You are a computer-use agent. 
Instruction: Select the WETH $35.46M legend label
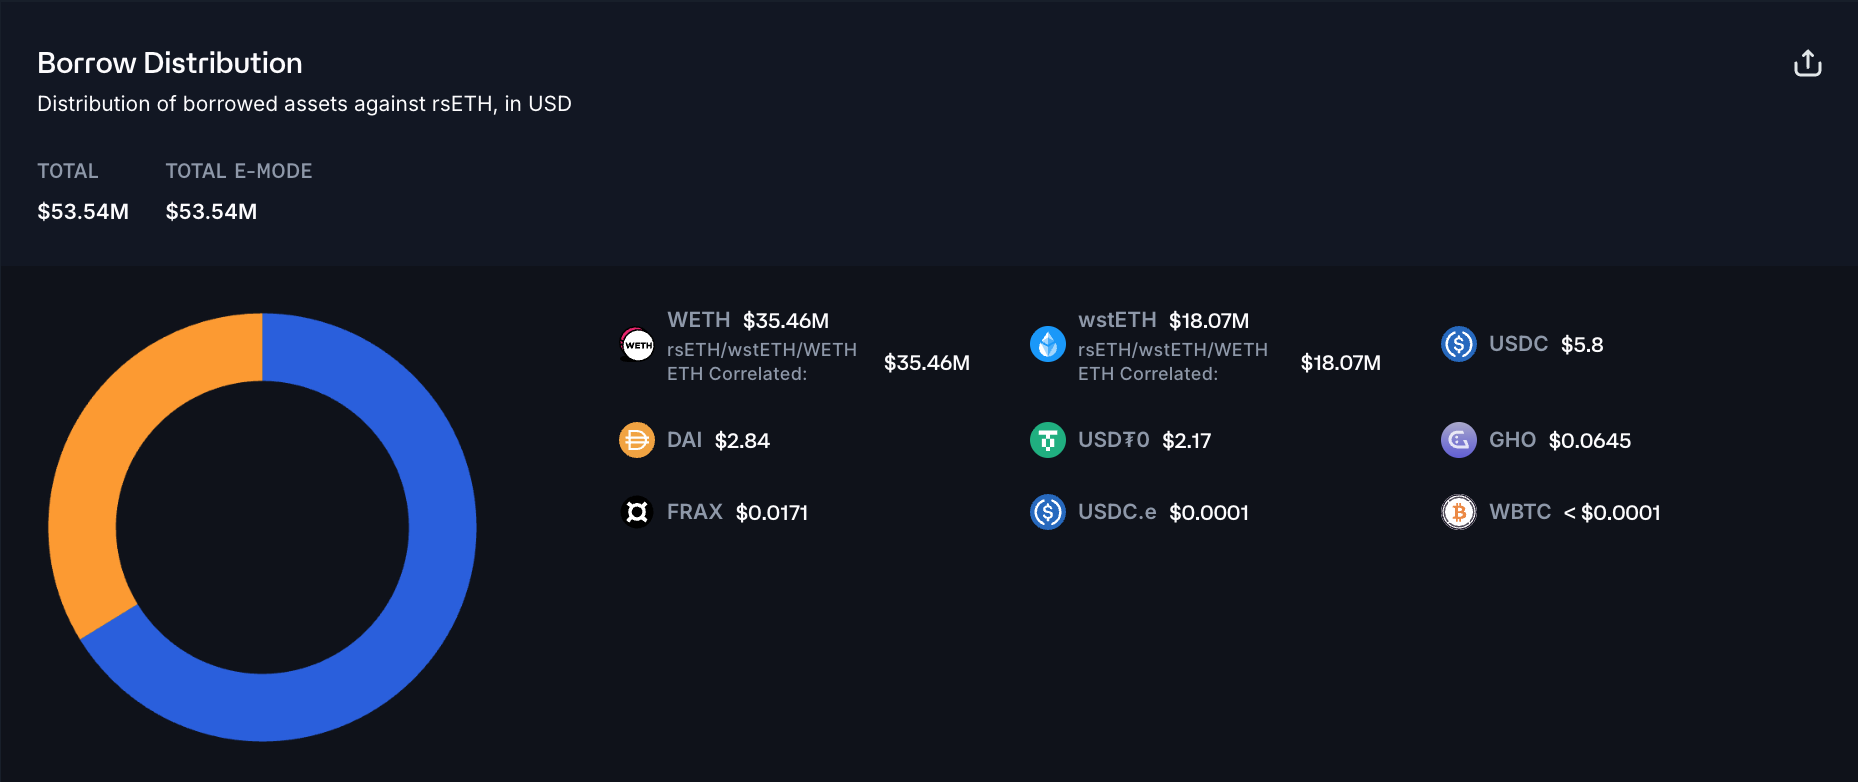(748, 320)
